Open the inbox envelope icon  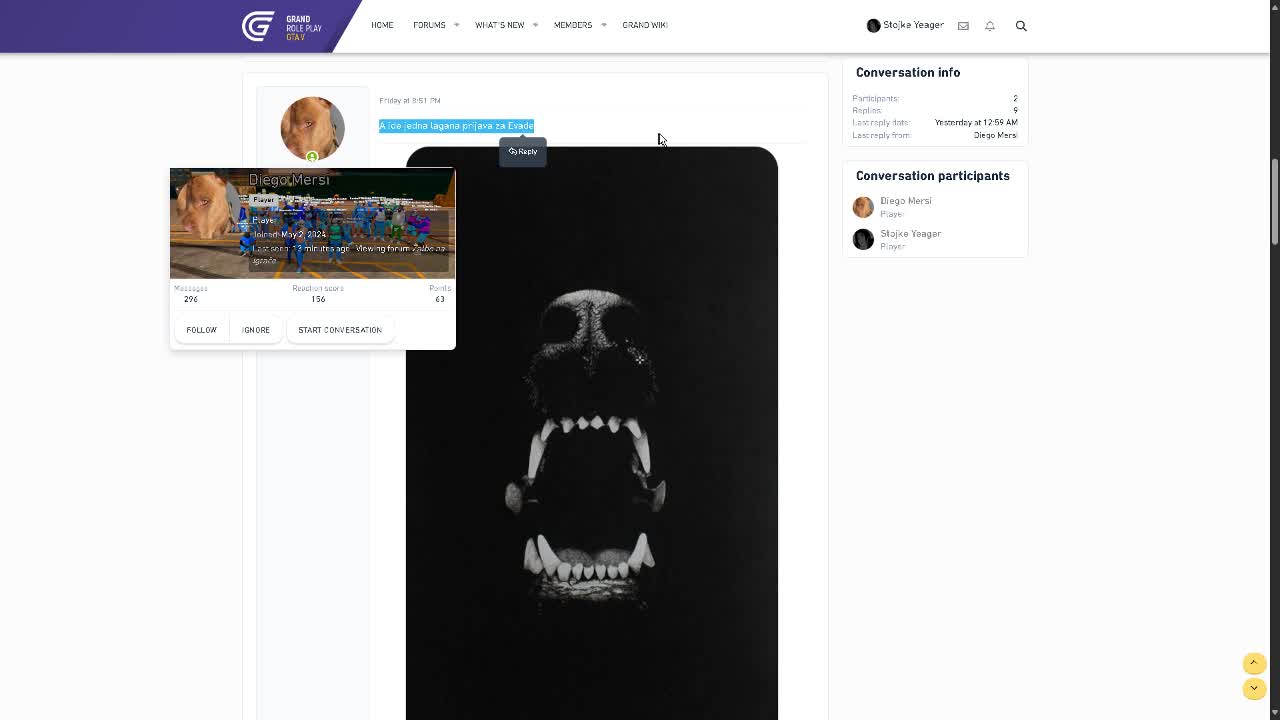pyautogui.click(x=963, y=26)
